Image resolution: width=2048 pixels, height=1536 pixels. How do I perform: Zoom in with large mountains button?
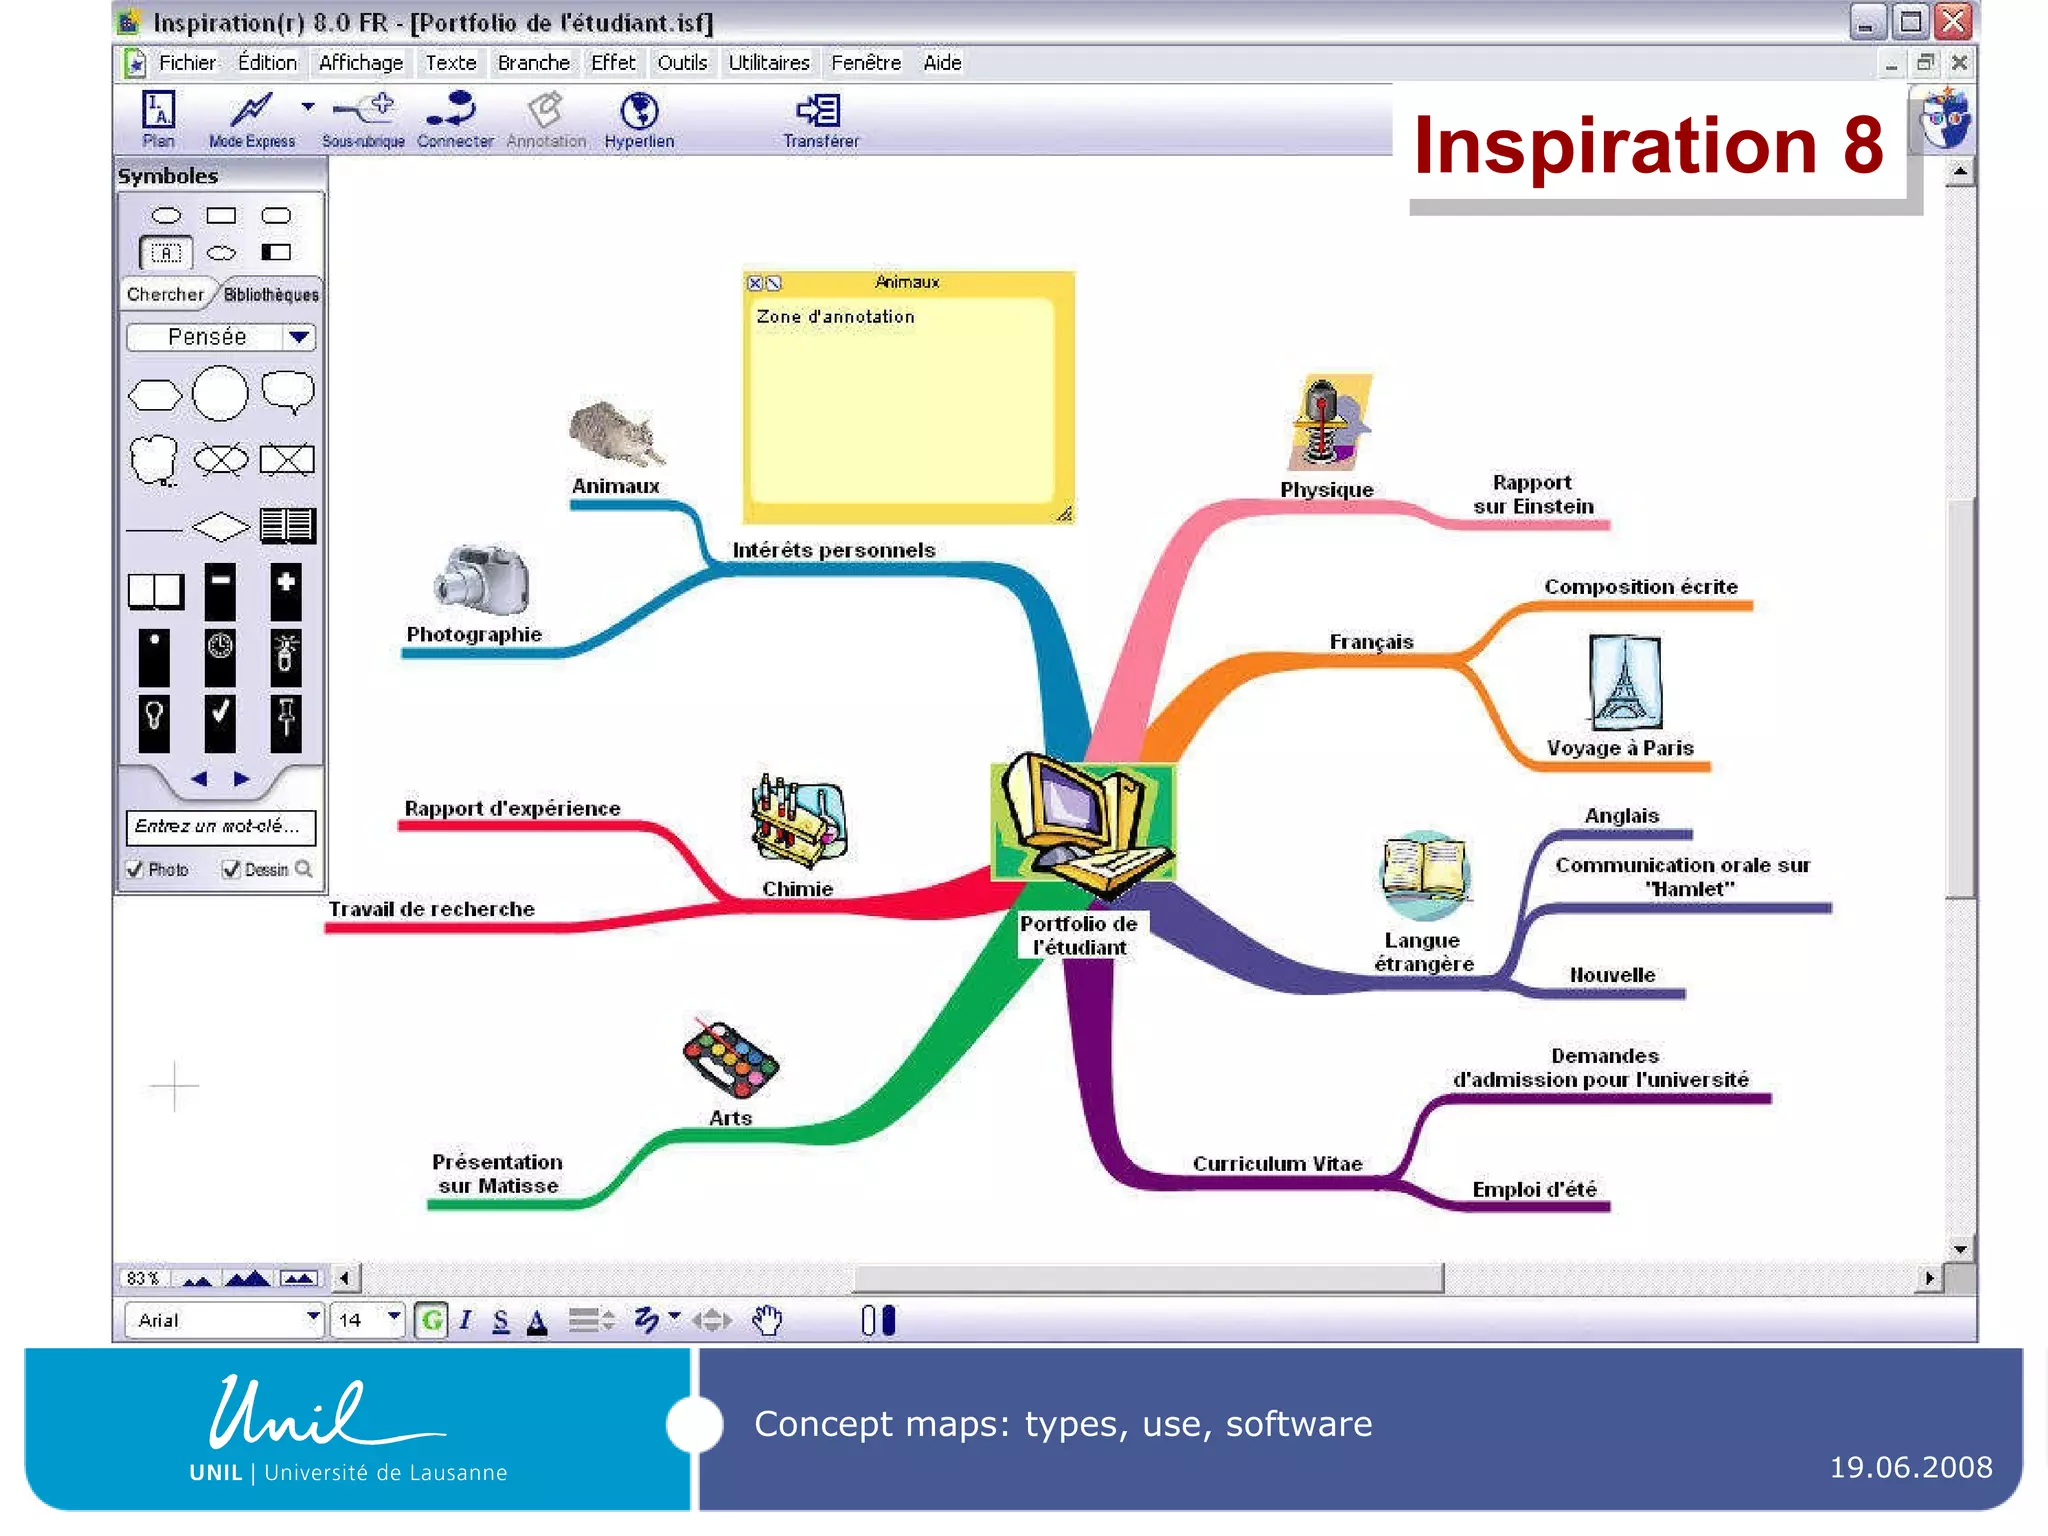pyautogui.click(x=247, y=1278)
